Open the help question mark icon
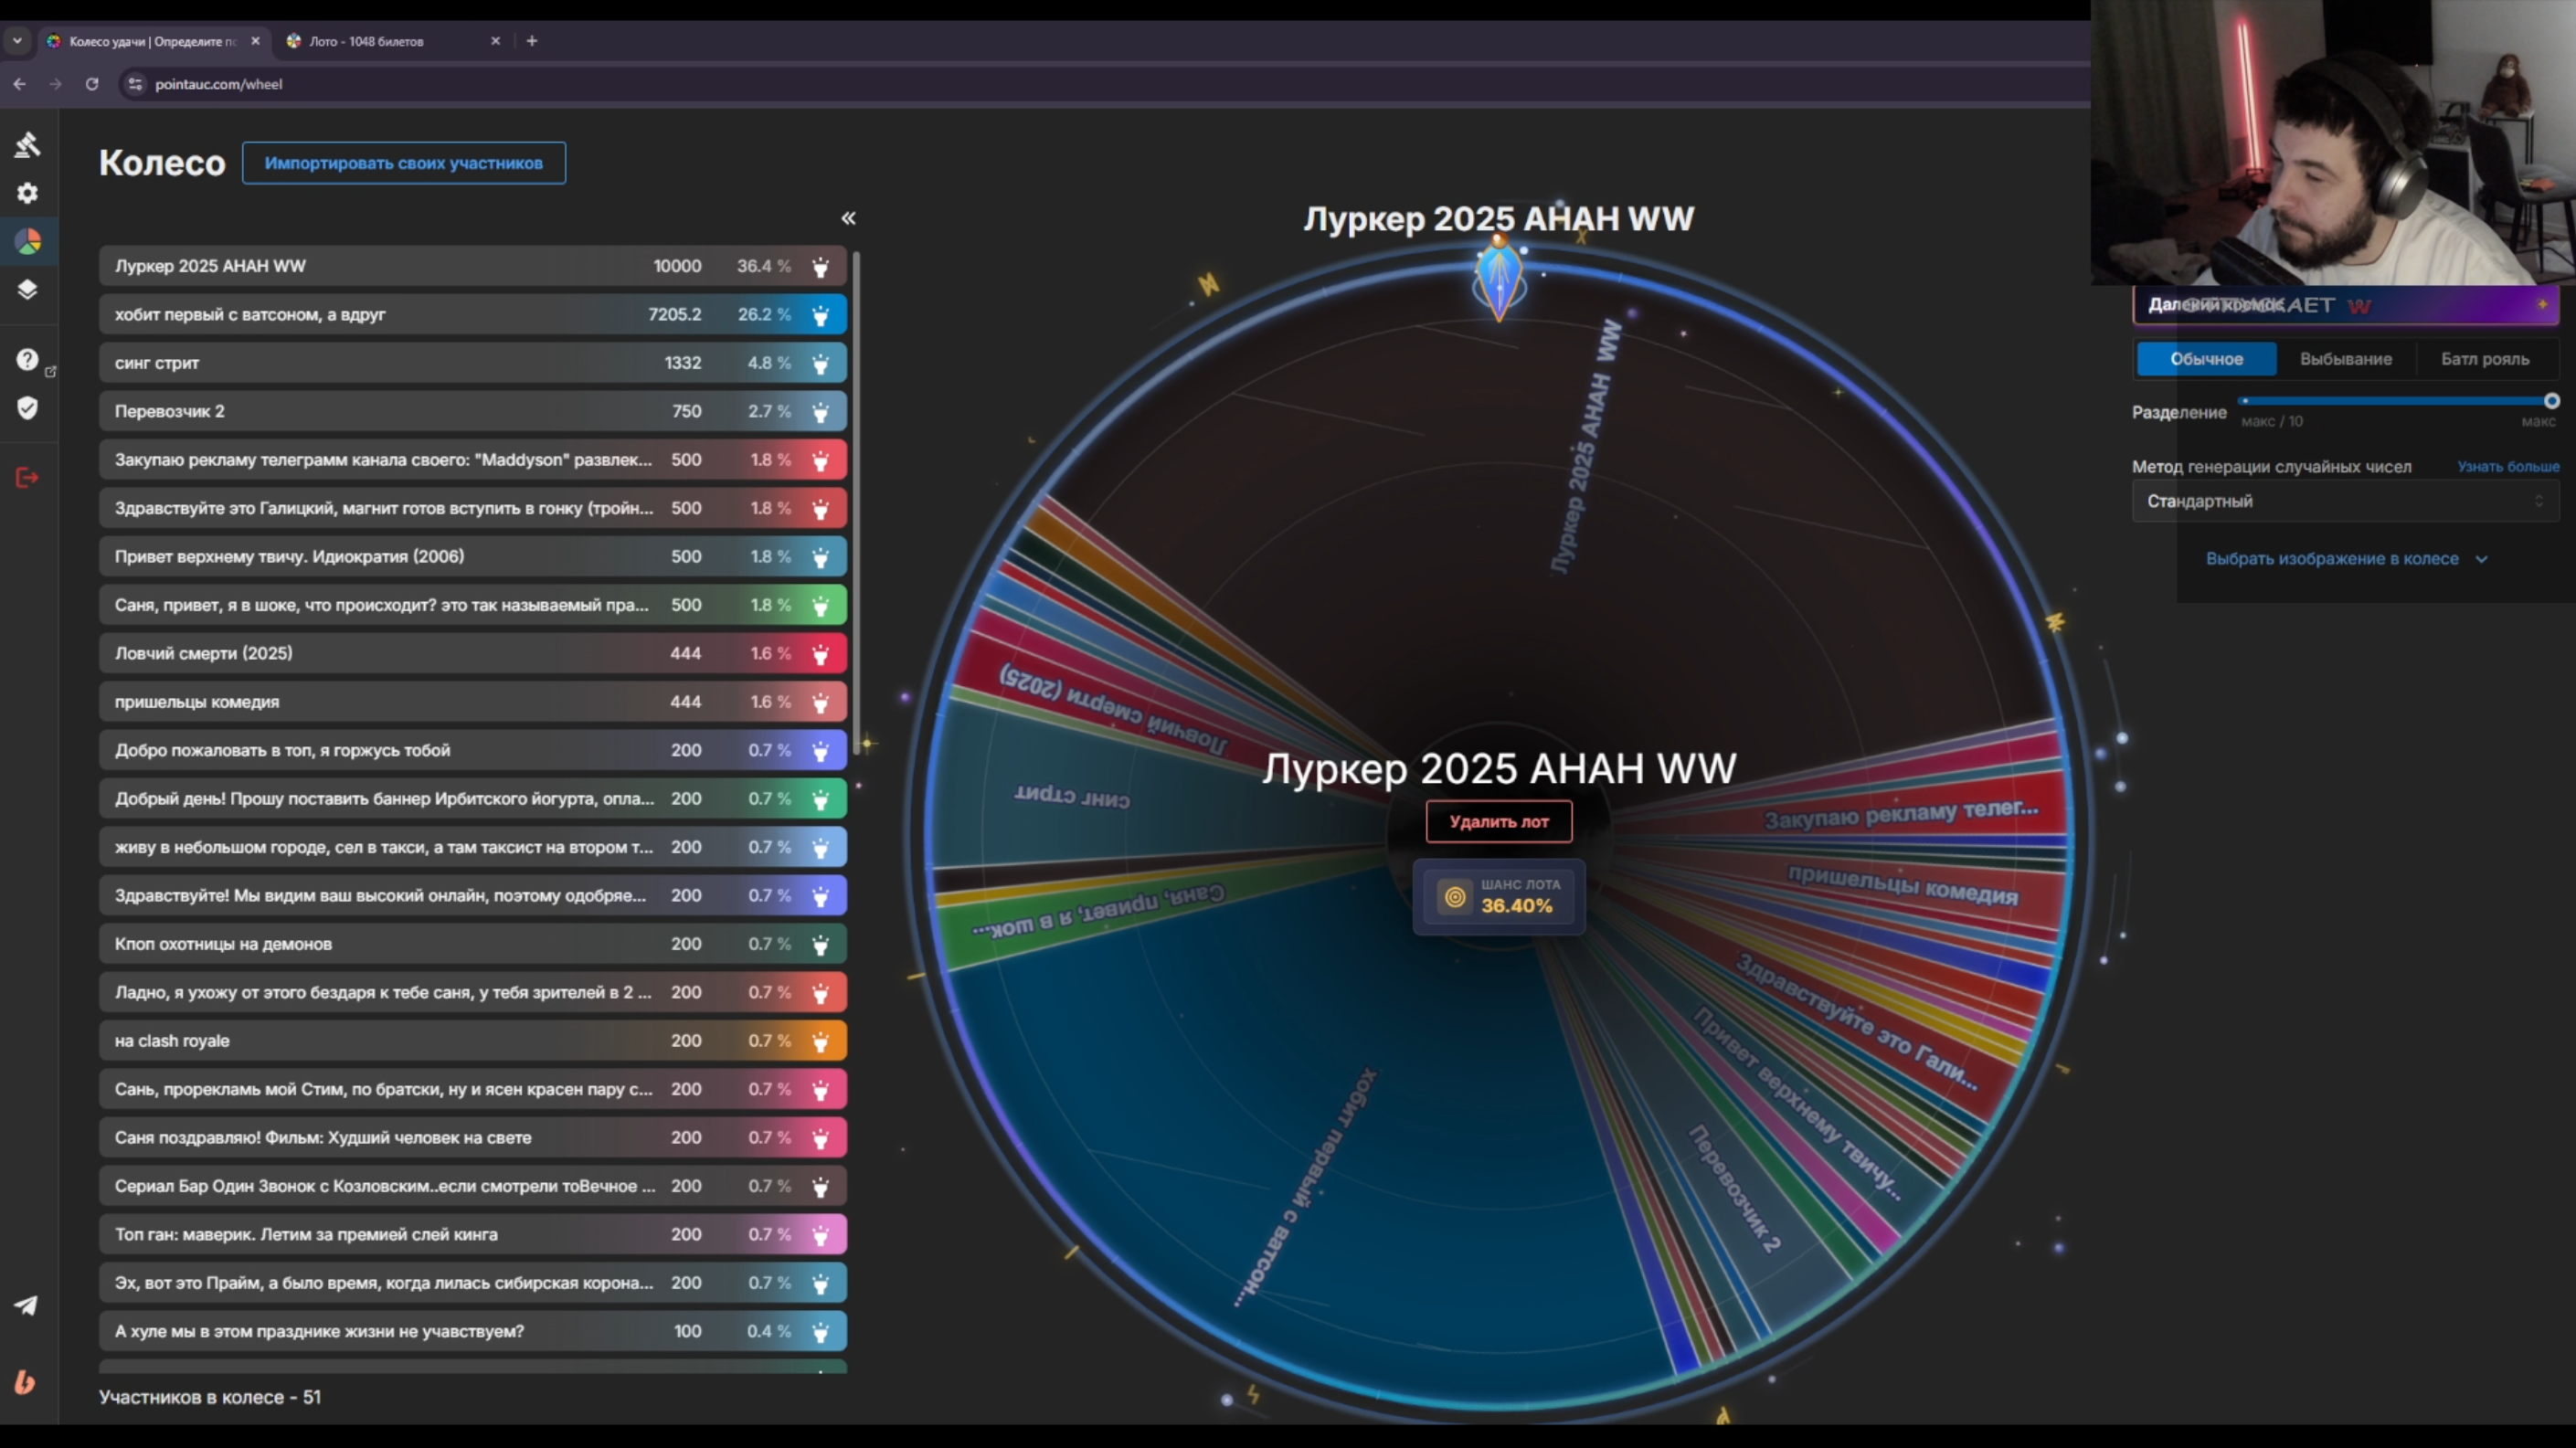The image size is (2576, 1448). (x=27, y=359)
